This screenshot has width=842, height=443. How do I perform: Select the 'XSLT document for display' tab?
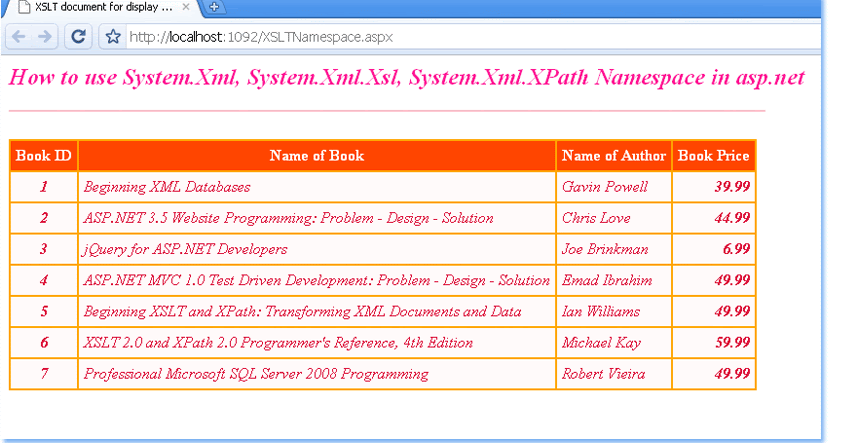click(x=102, y=8)
